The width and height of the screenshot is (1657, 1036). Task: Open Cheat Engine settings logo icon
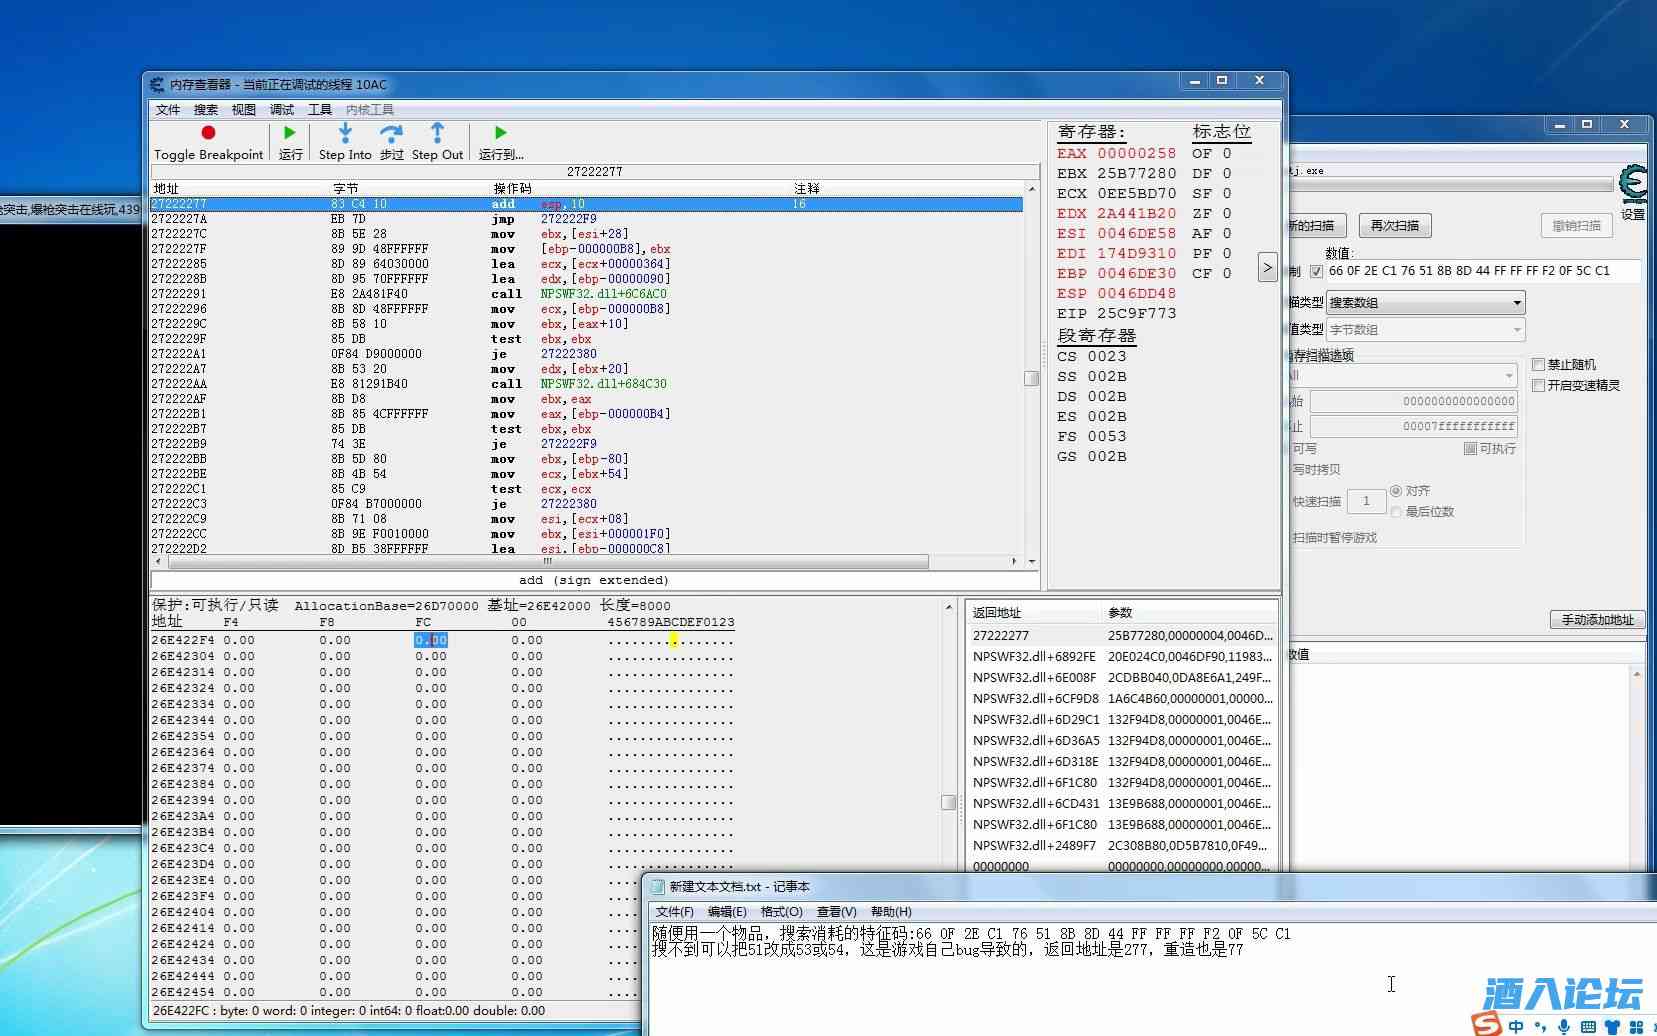click(1632, 185)
